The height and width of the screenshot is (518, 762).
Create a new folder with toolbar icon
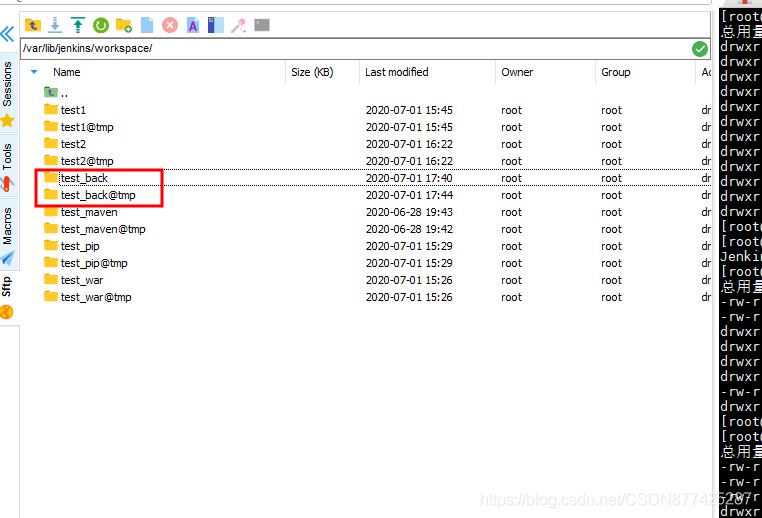coord(124,25)
